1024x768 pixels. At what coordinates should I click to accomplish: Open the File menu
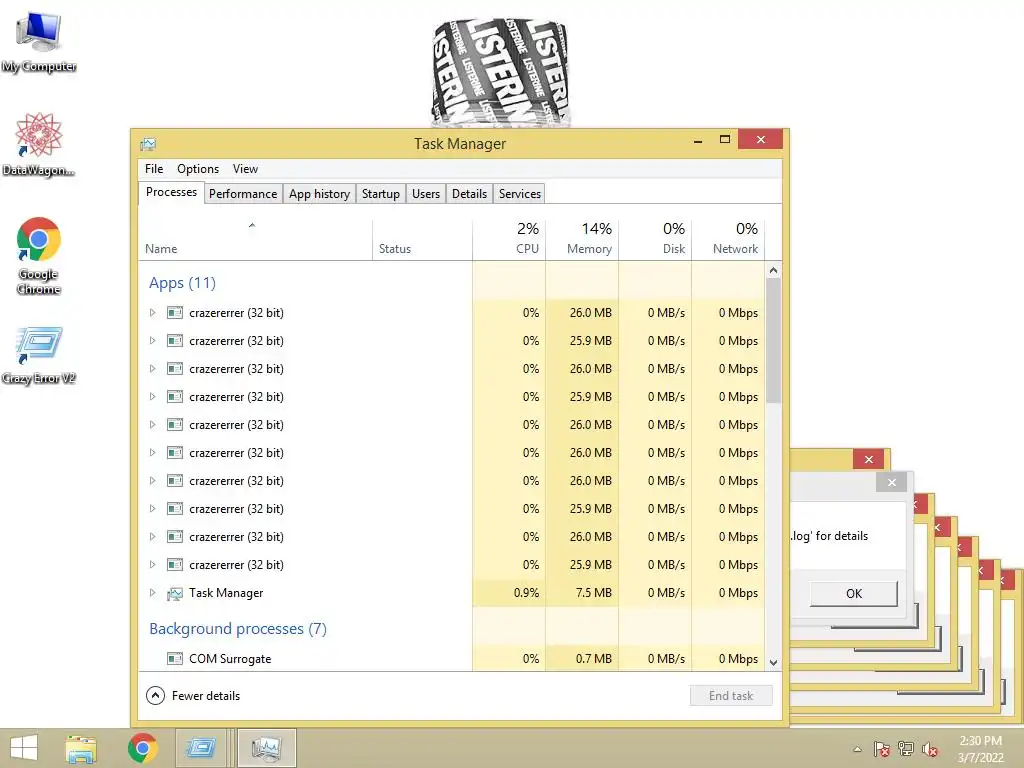pos(154,168)
